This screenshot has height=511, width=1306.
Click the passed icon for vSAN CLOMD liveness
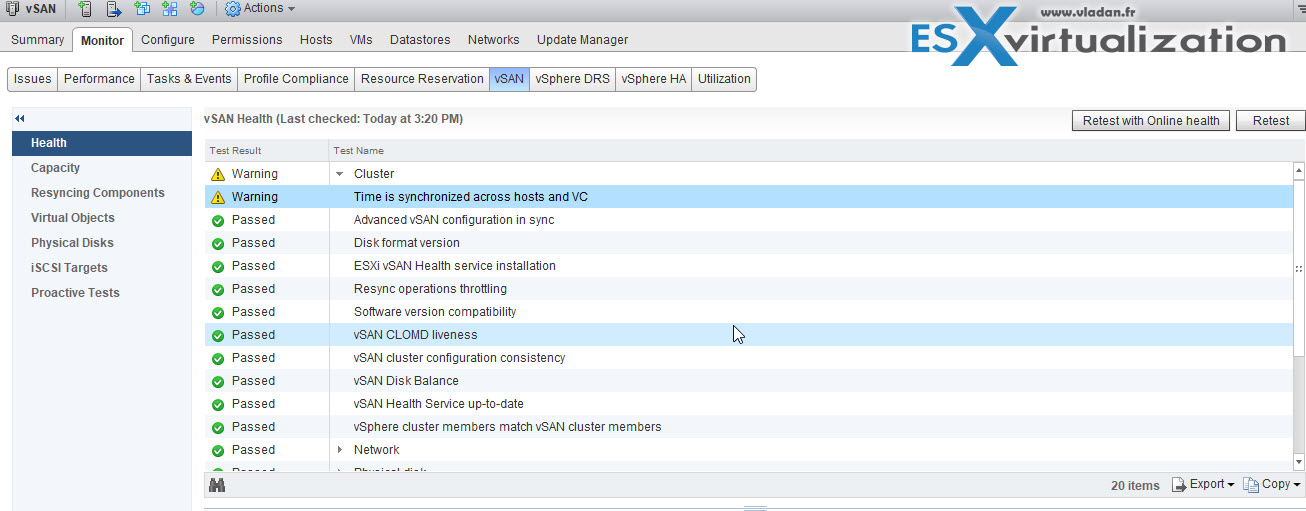[218, 335]
